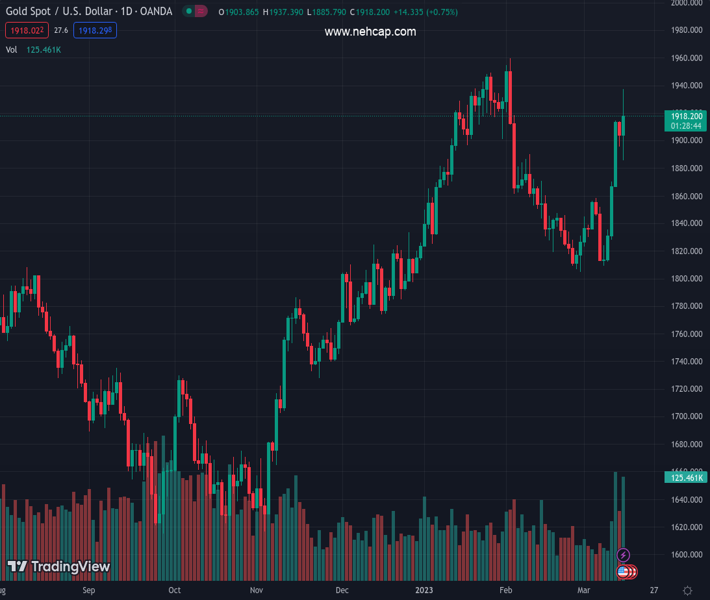Click the 2023 label on time axis
The width and height of the screenshot is (710, 600).
pyautogui.click(x=424, y=591)
